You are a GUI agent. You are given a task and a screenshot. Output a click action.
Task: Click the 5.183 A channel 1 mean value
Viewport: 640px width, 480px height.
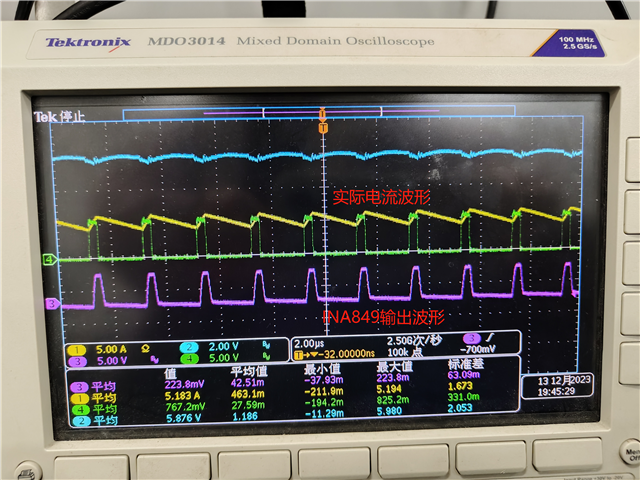point(182,396)
